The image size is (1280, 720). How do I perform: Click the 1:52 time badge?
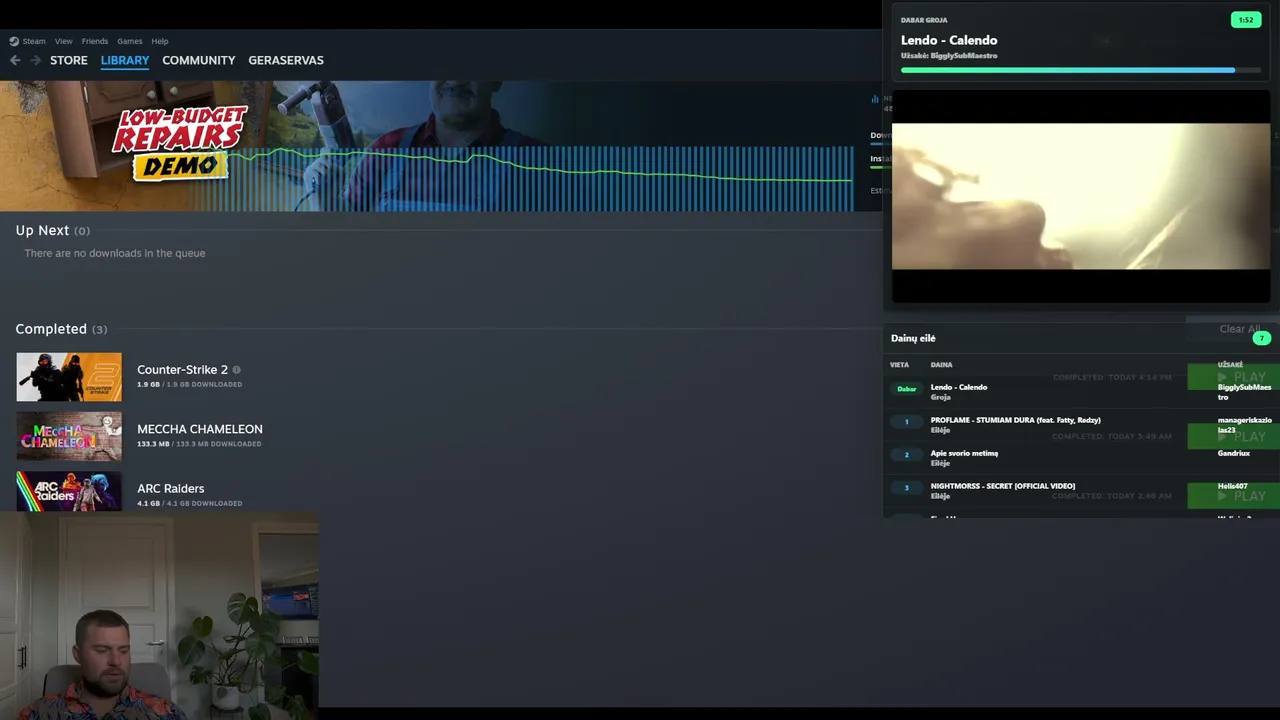(x=1246, y=20)
